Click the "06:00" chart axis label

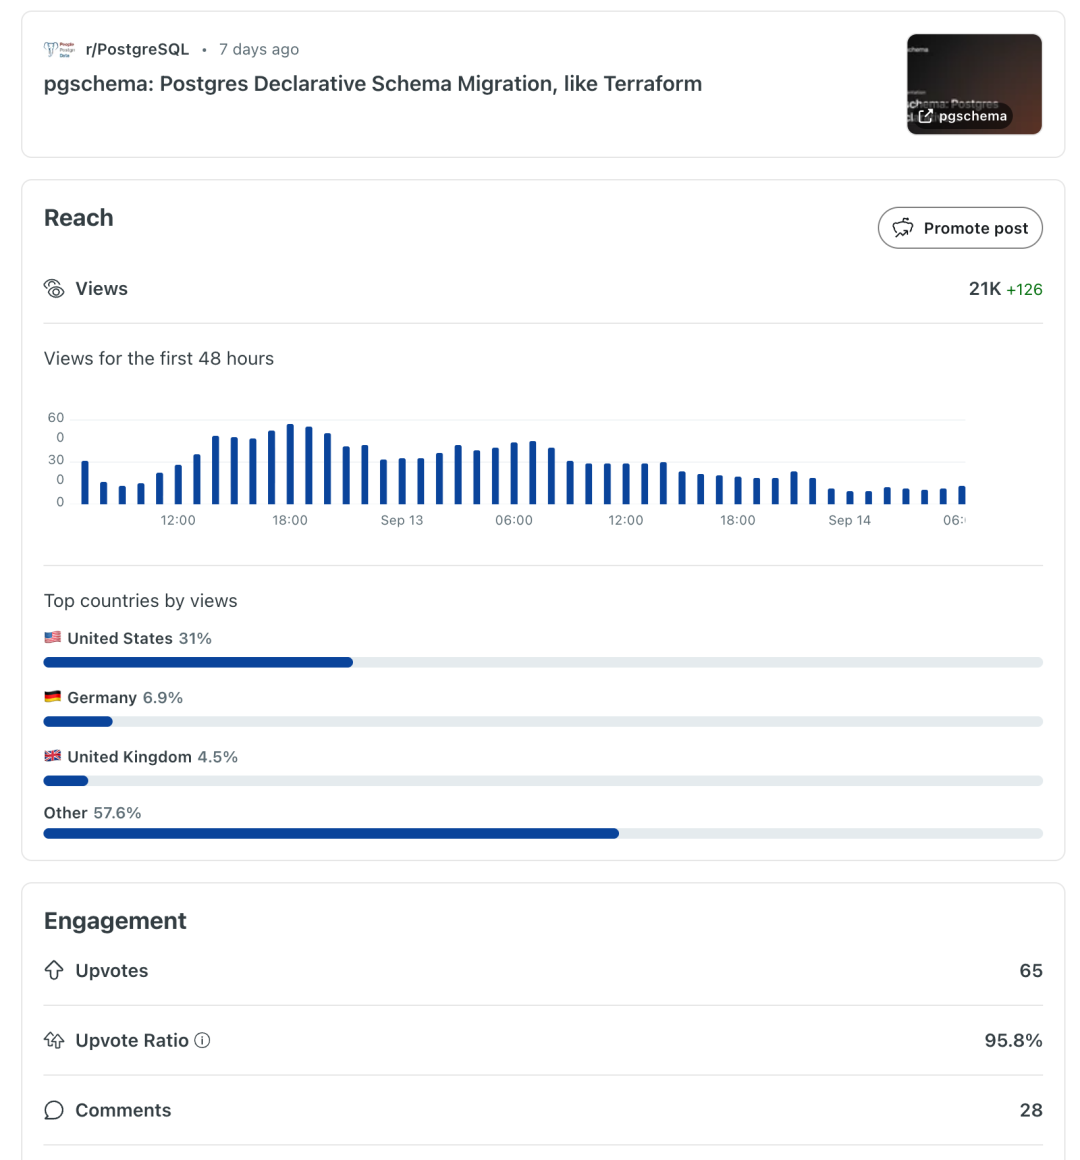click(514, 520)
